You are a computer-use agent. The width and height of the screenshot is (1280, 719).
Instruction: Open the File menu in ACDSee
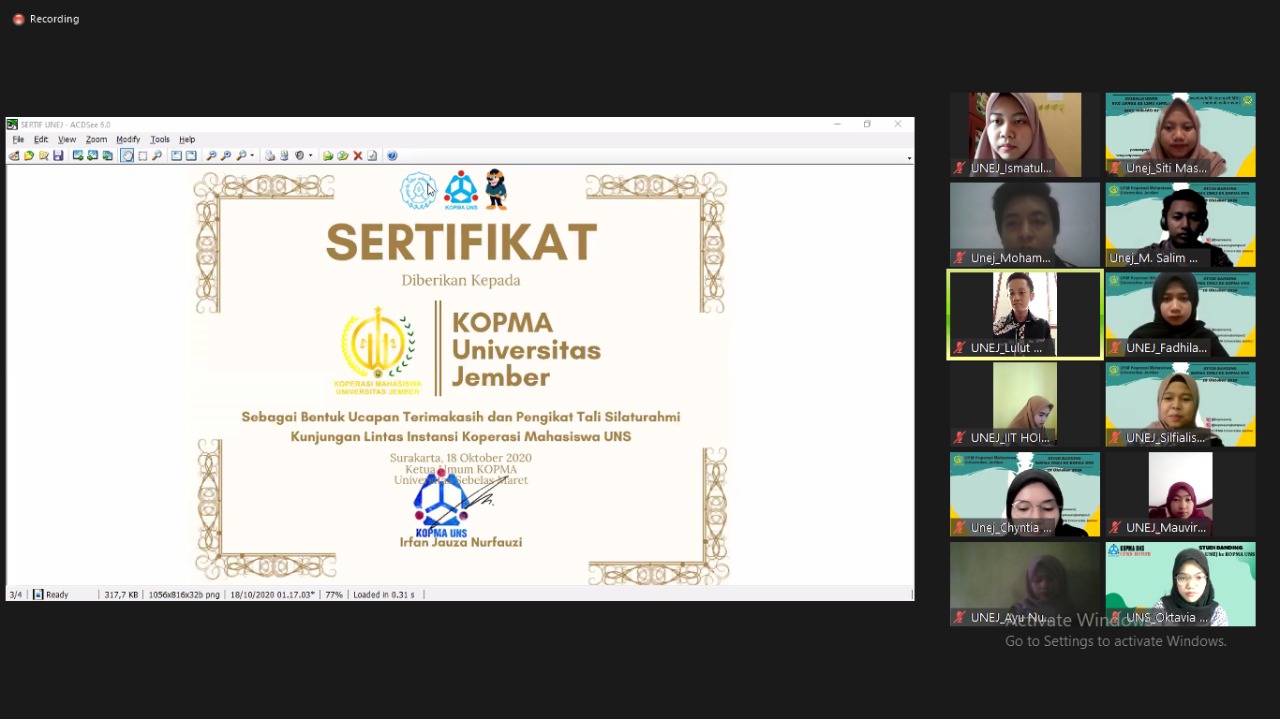[18, 140]
